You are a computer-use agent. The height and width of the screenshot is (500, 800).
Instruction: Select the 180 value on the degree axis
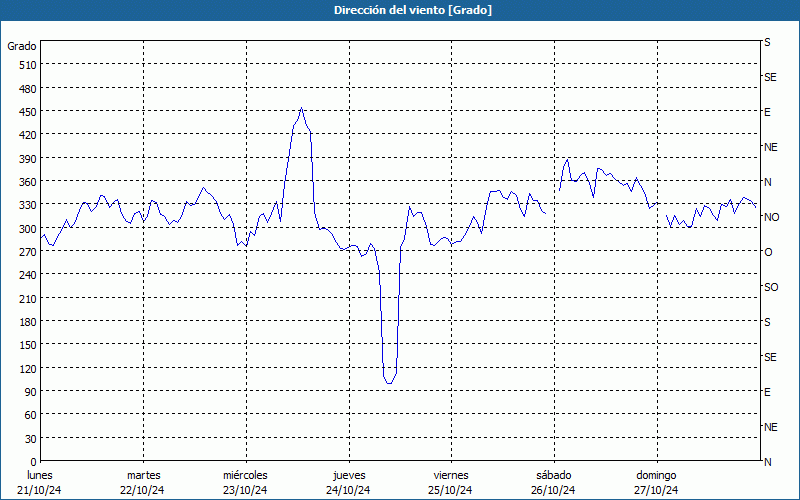[x=28, y=322]
